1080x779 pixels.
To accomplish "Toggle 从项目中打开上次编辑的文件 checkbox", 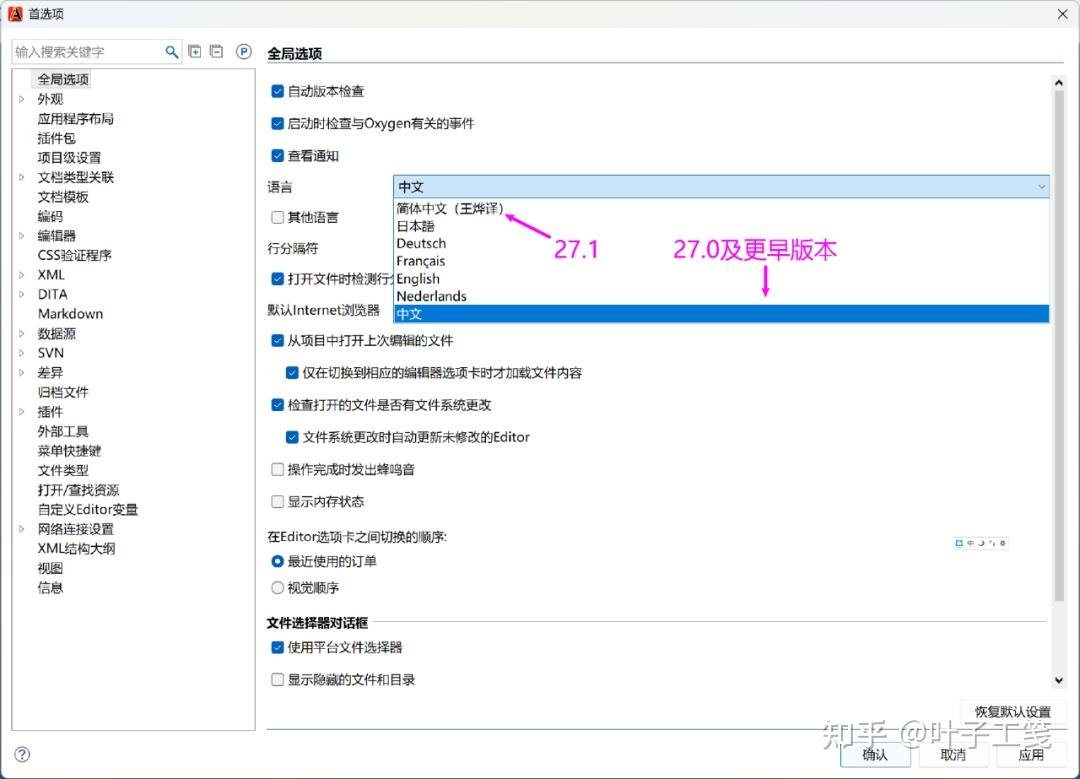I will pos(278,340).
